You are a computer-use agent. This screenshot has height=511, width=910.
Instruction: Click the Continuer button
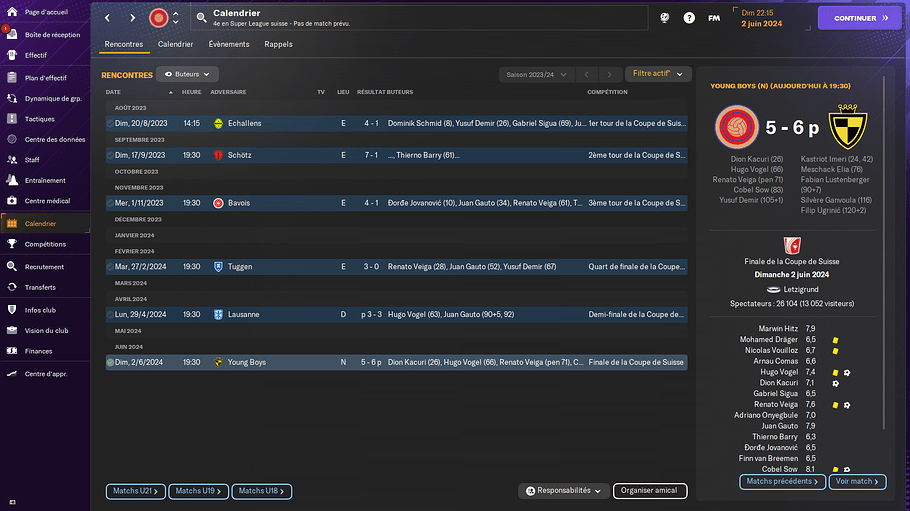point(859,18)
